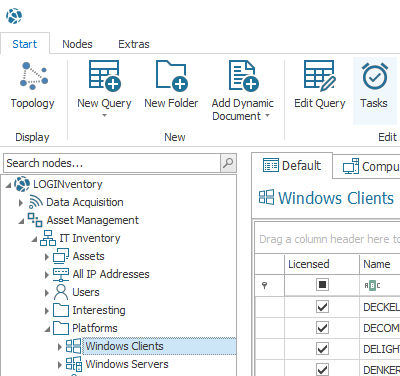400x376 pixels.
Task: Switch to the Start ribbon tab
Action: [25, 44]
